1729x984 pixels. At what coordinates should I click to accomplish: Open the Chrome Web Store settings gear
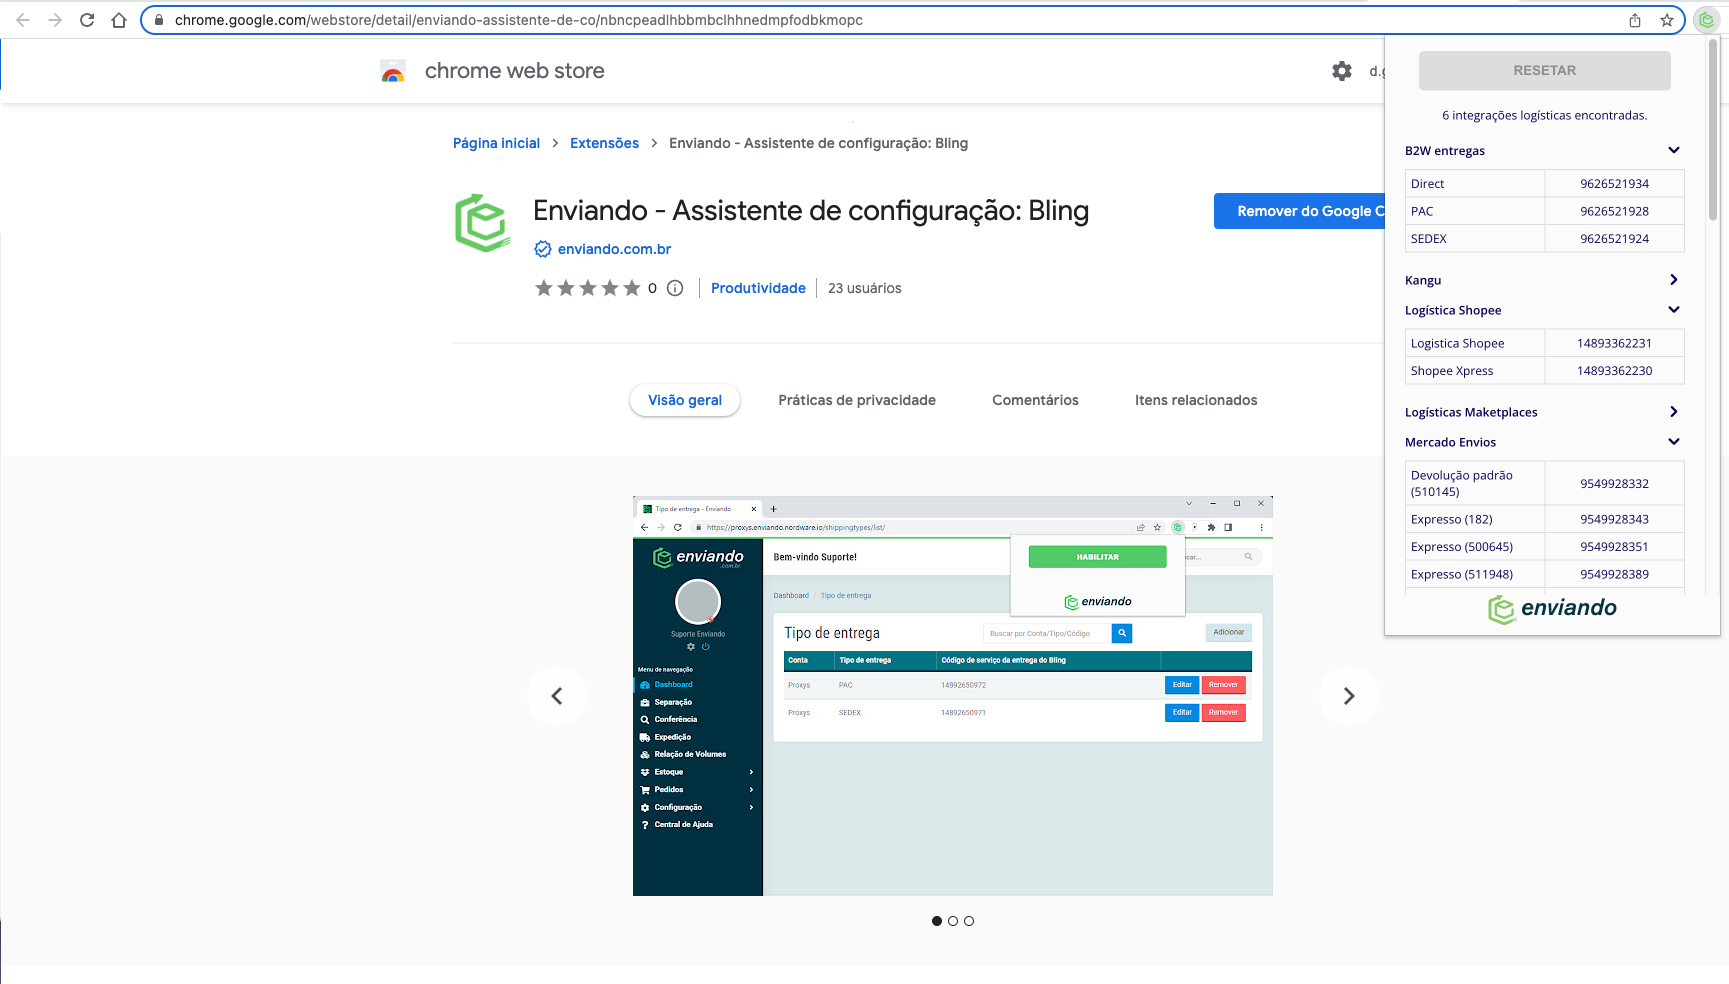coord(1342,71)
